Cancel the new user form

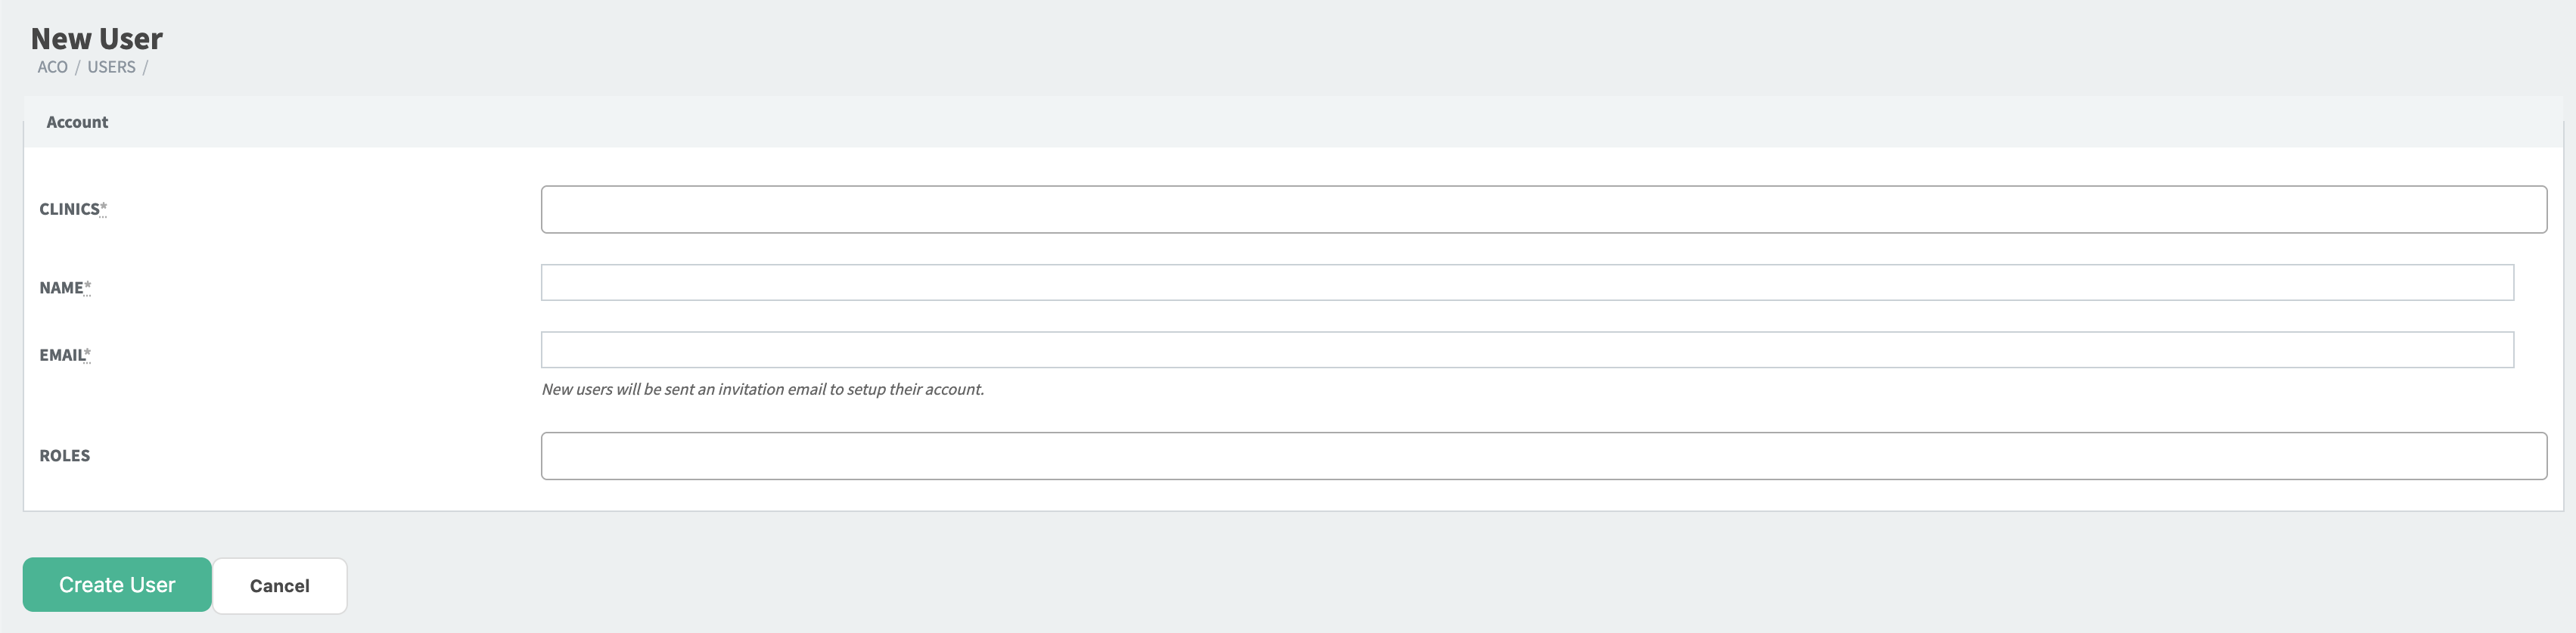click(x=279, y=585)
